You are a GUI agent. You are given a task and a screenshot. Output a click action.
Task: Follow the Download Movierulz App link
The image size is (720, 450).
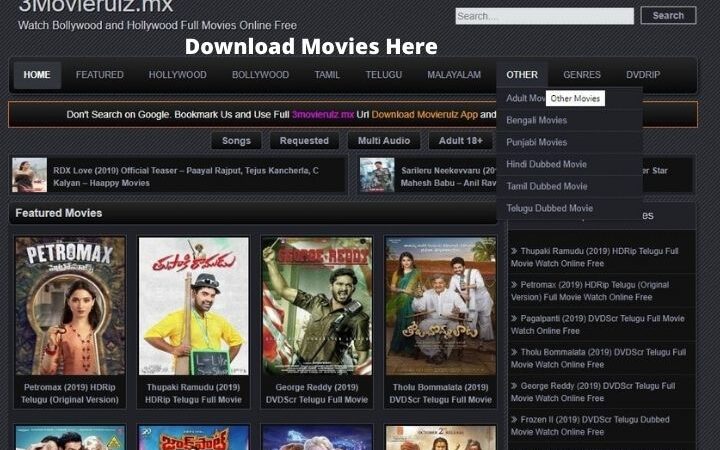[x=425, y=115]
